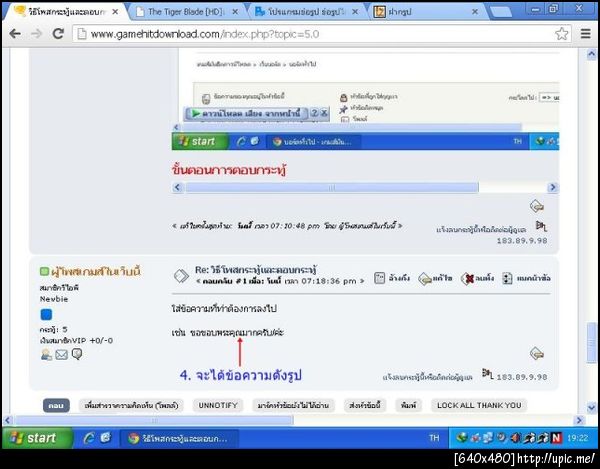Viewport: 600px width, 469px height.
Task: Click the report-to-moderator link in the first post
Action: coord(481,230)
